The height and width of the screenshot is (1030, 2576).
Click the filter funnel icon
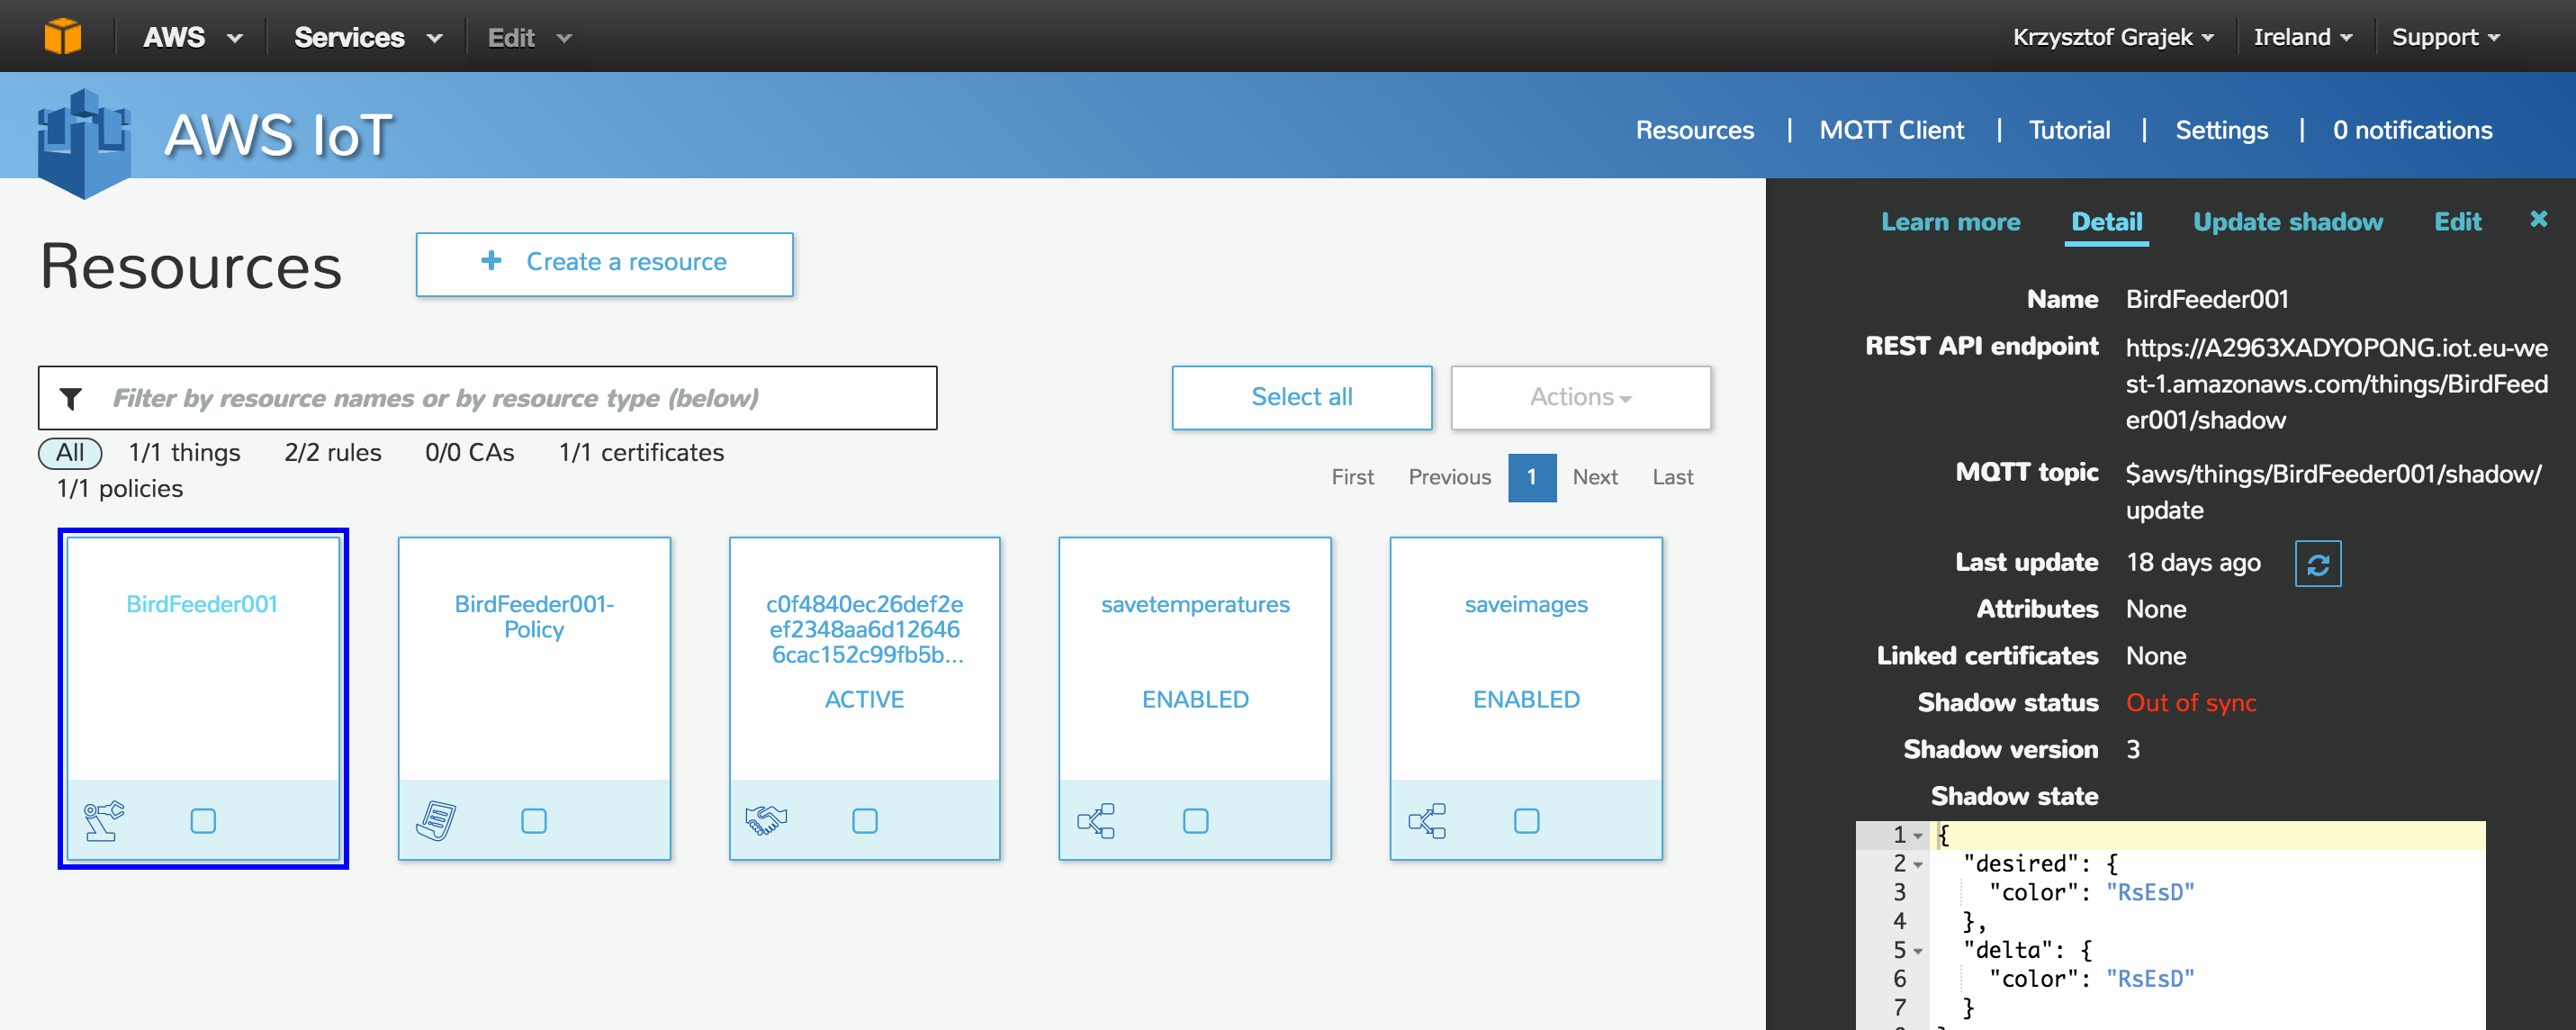pos(71,399)
